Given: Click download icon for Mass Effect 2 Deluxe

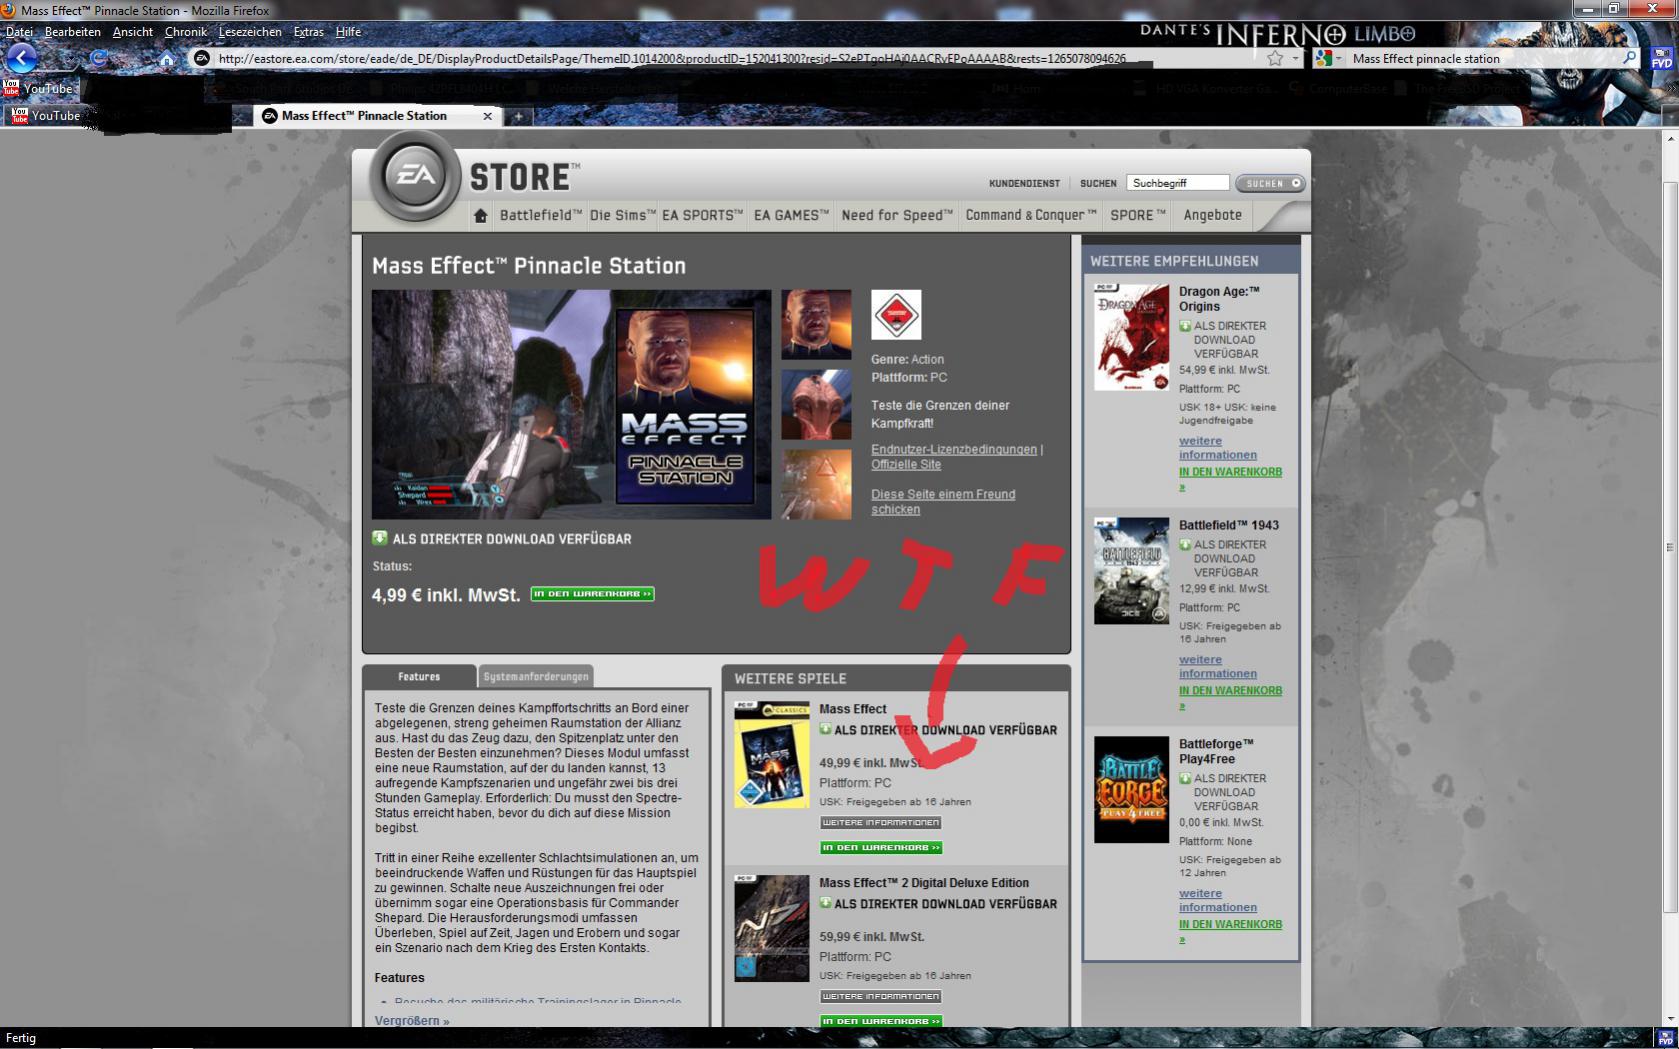Looking at the screenshot, I should pyautogui.click(x=825, y=903).
